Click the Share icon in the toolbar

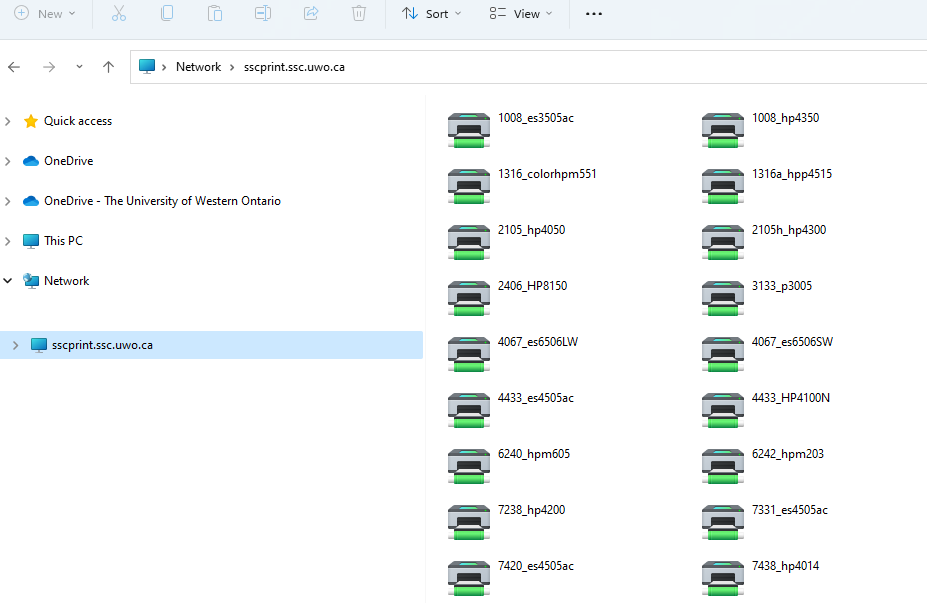click(x=311, y=14)
